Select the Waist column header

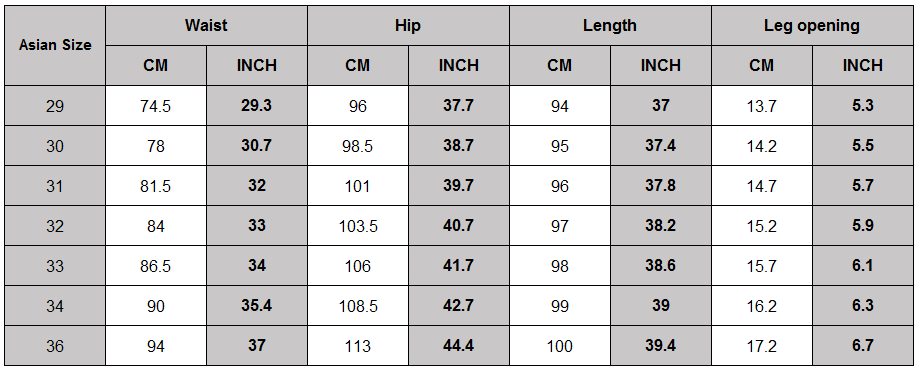coord(207,25)
